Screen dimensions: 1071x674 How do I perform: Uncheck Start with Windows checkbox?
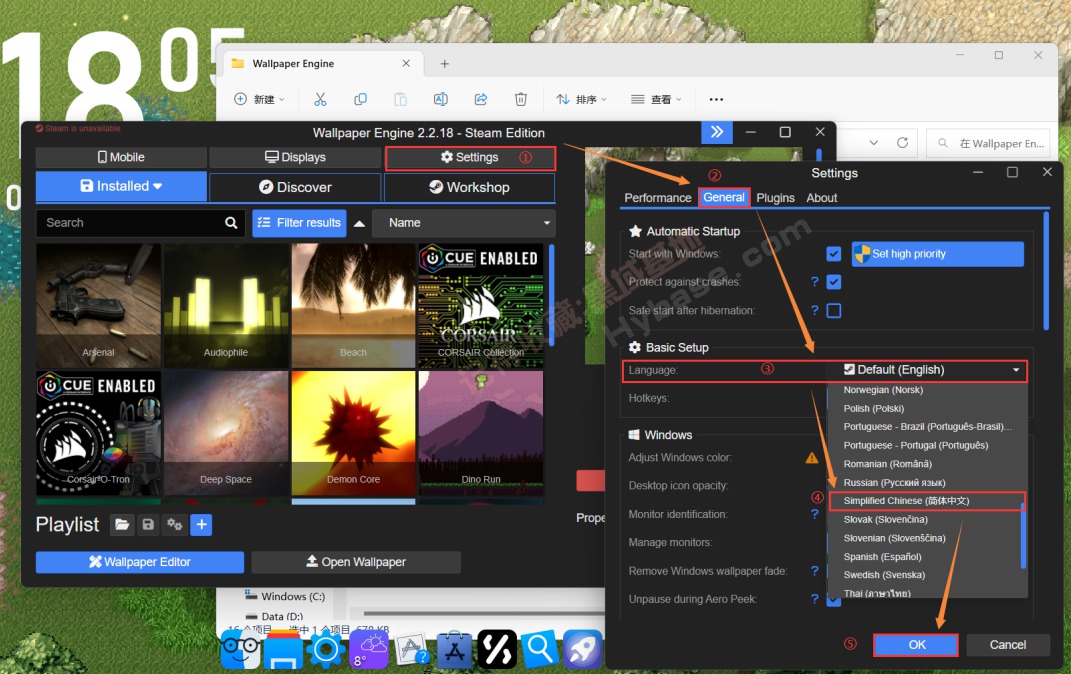833,254
